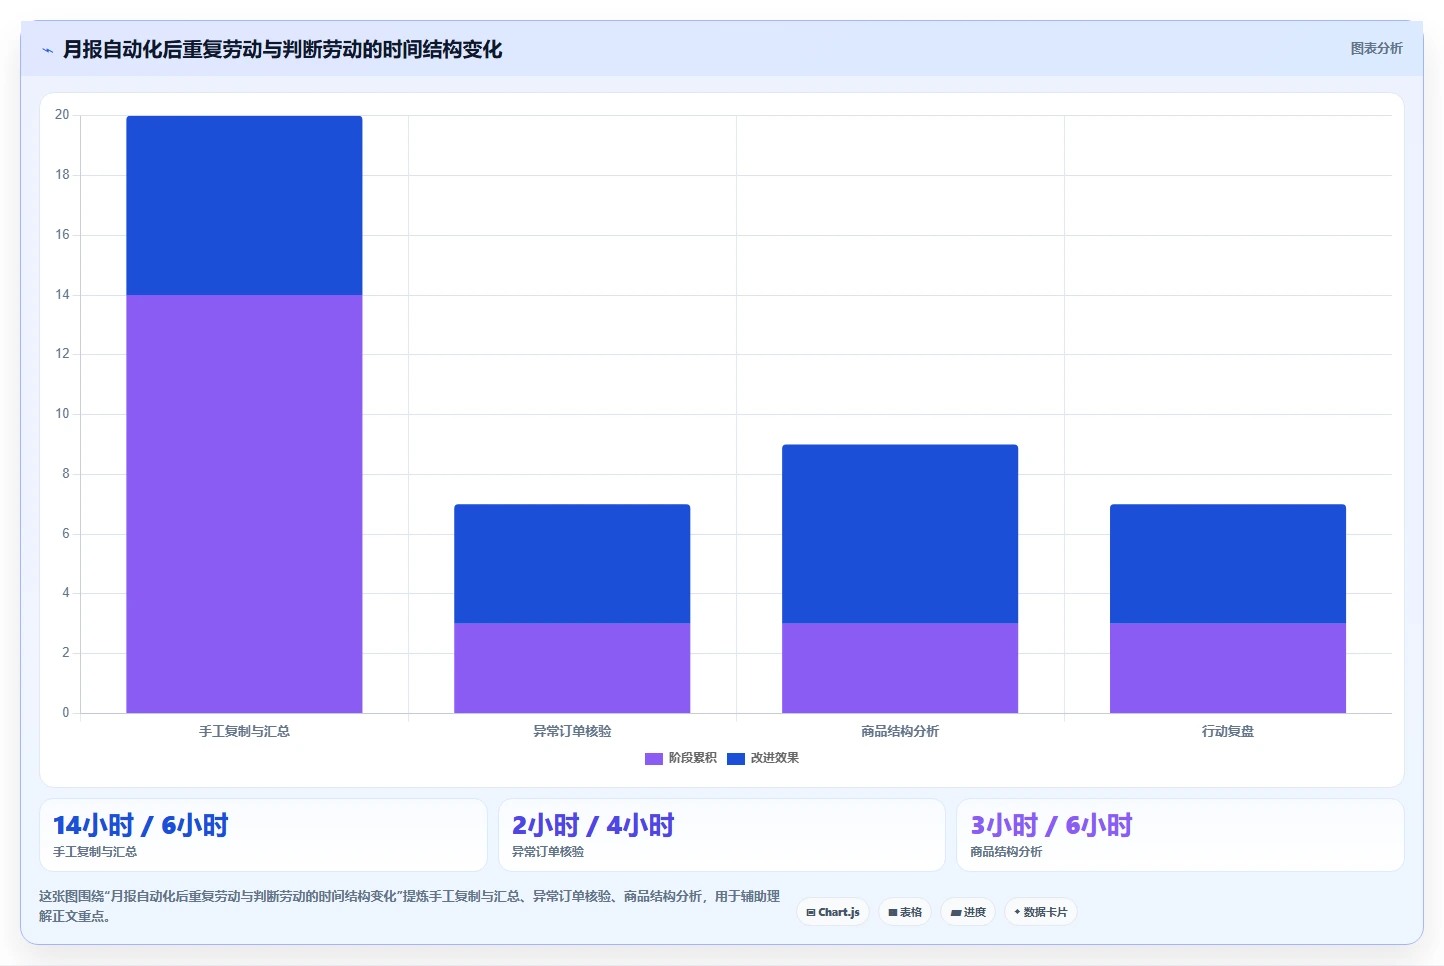Click the 异常订单核验 x-axis label
Viewport: 1444px width, 966px height.
[572, 732]
